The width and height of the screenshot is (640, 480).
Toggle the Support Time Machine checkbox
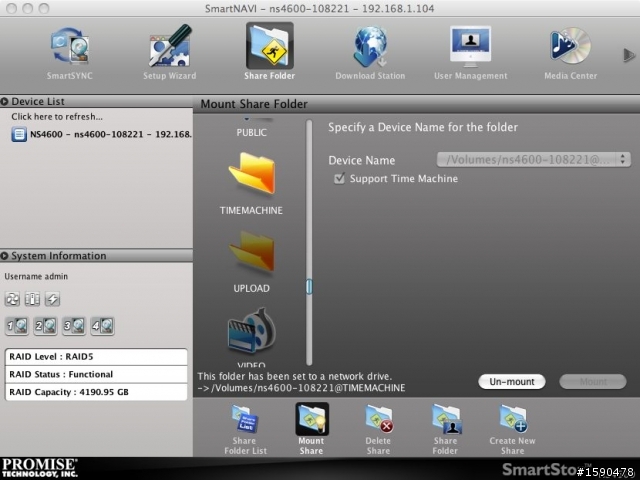pyautogui.click(x=340, y=179)
